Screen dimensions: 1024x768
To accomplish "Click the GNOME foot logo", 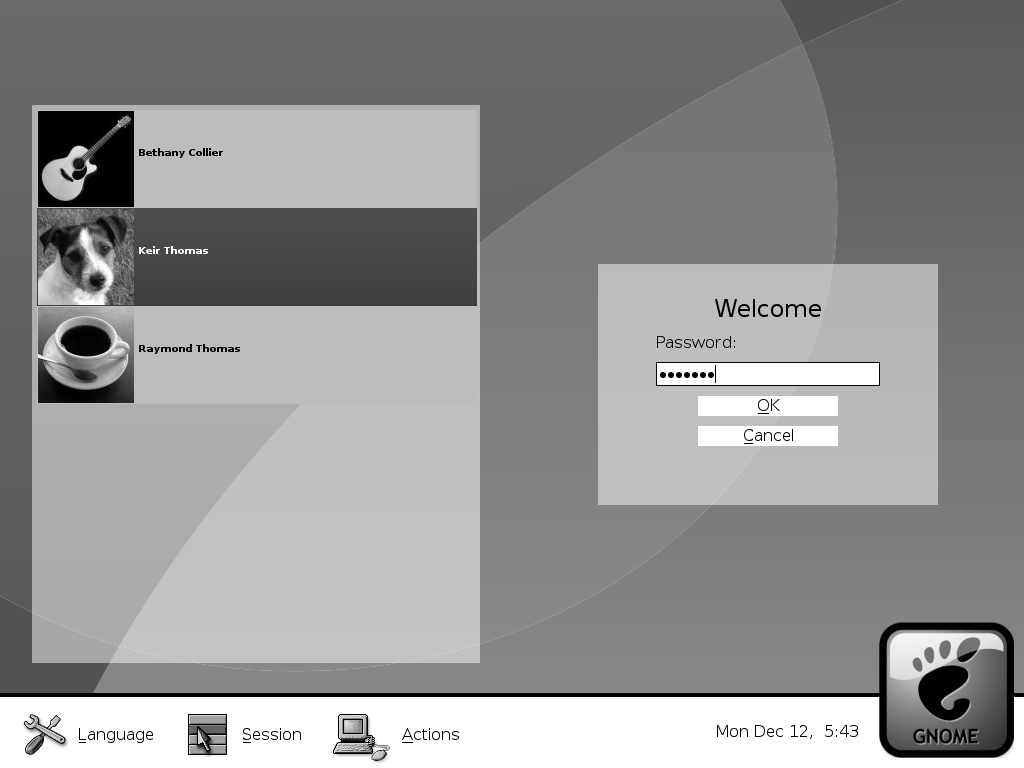I will point(946,691).
